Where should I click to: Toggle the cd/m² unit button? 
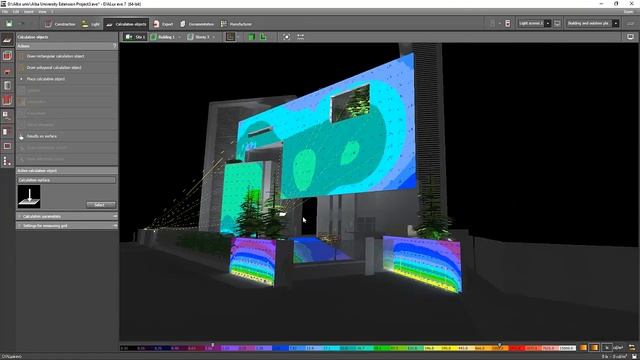pyautogui.click(x=618, y=348)
